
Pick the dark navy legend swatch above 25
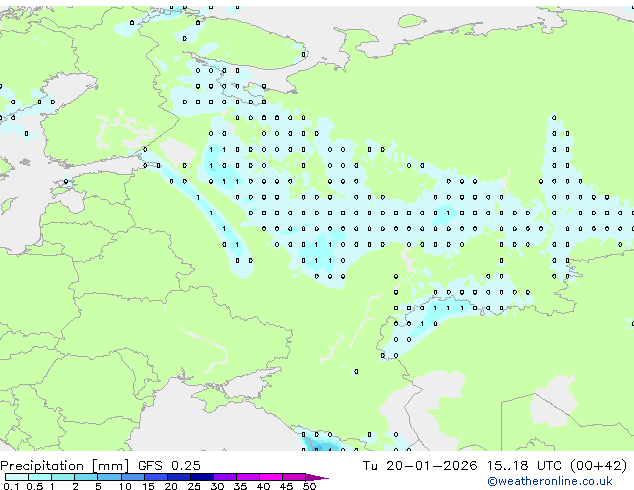(202, 477)
